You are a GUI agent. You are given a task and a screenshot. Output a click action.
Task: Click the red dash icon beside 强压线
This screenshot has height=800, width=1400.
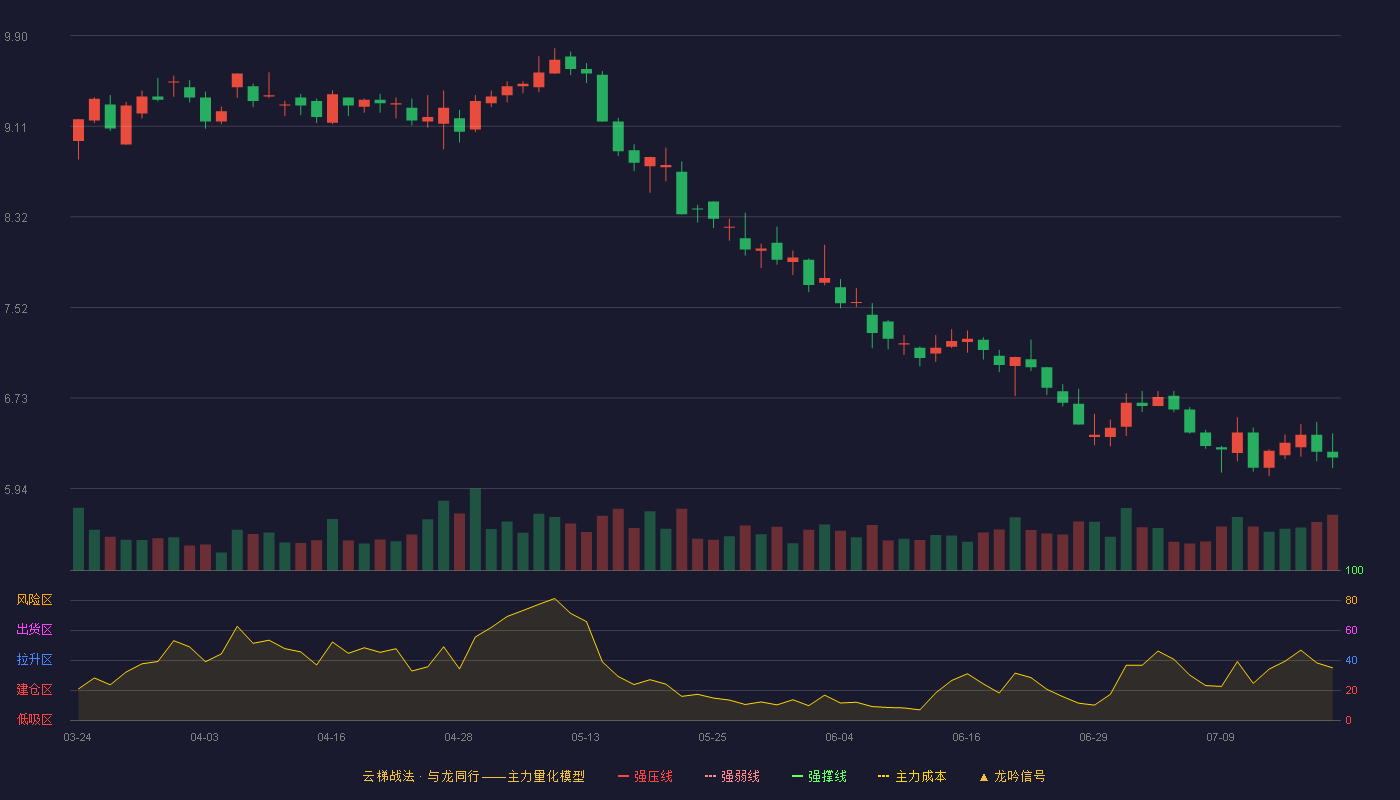click(623, 776)
